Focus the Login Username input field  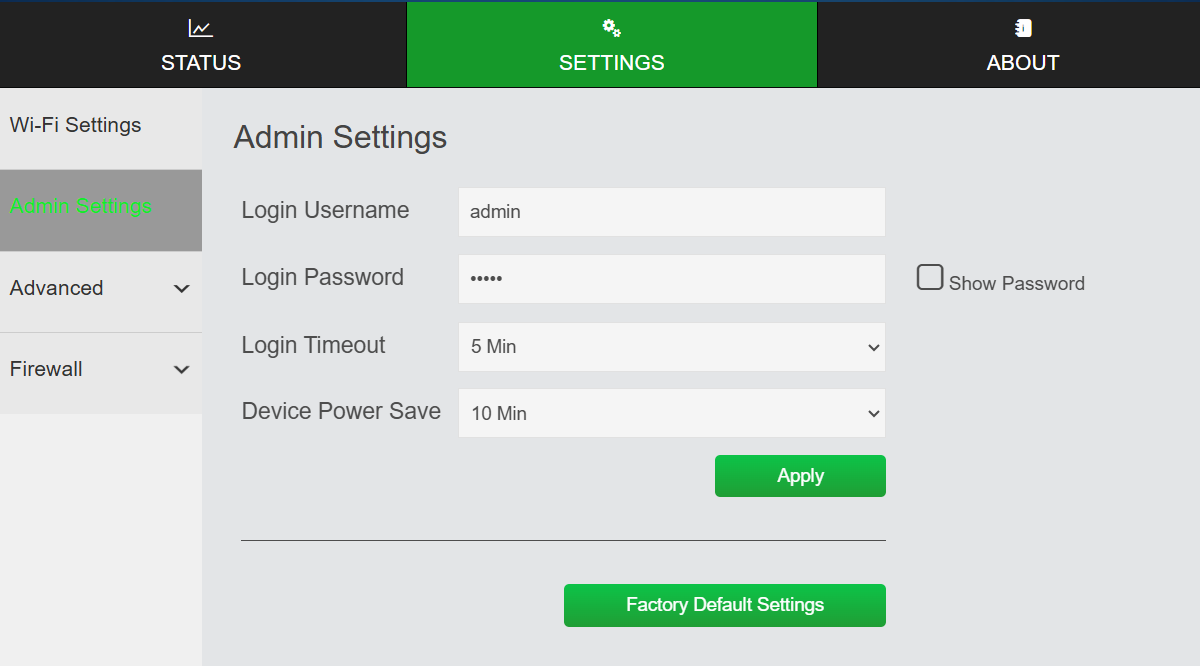[x=671, y=212]
